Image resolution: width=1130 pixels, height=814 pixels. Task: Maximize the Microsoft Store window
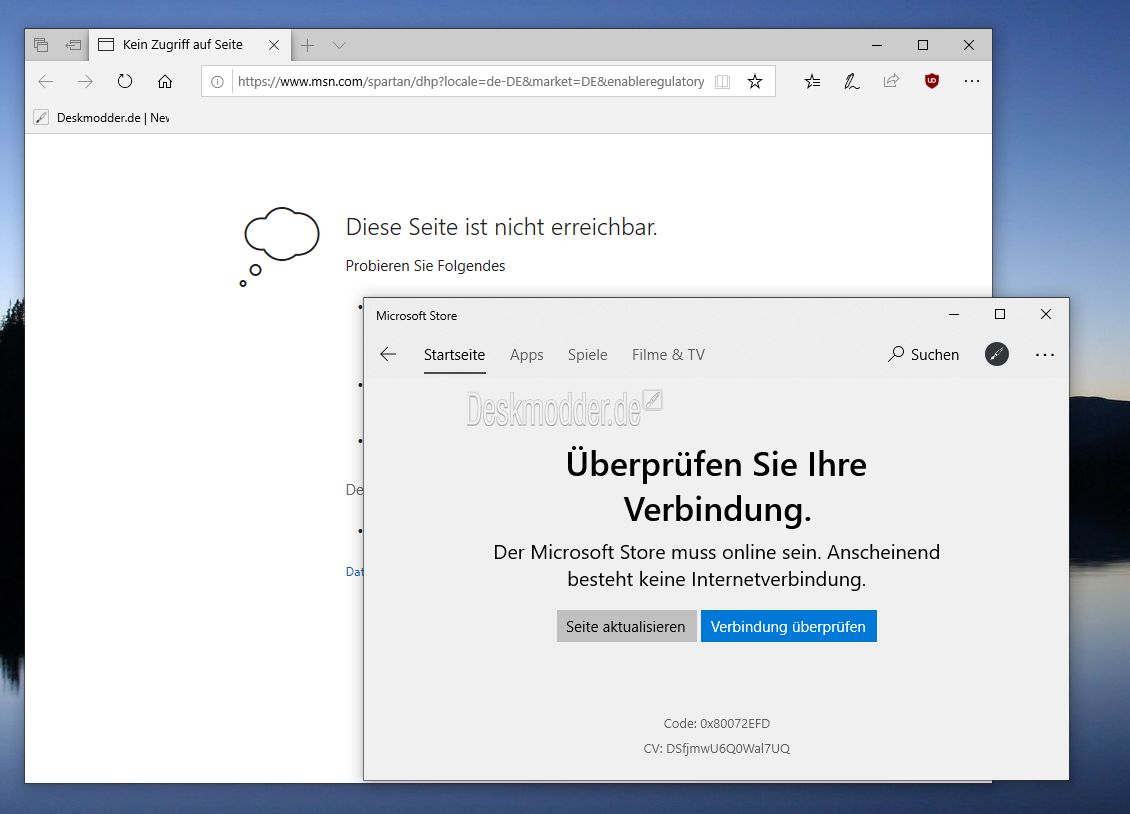(x=1000, y=314)
